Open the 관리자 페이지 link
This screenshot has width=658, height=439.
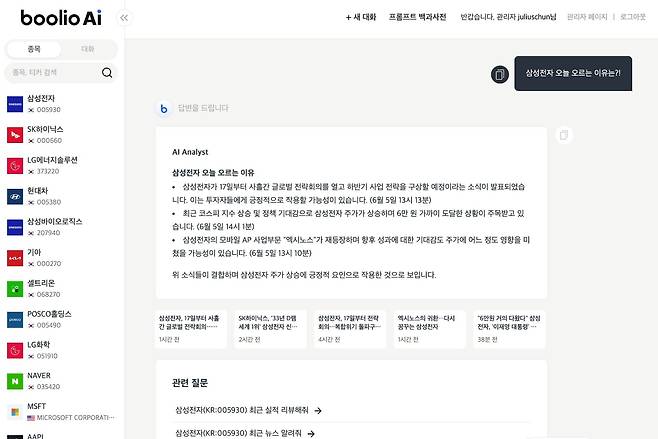[x=587, y=17]
